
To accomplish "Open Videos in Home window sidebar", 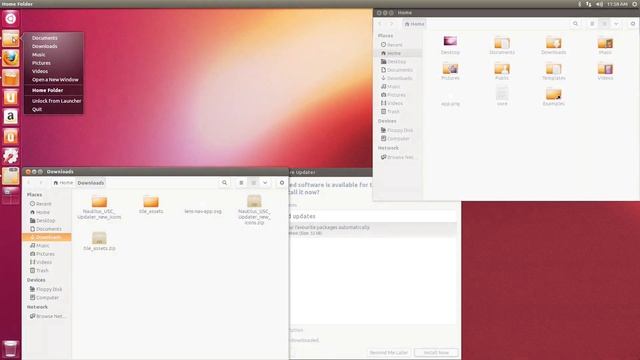I will [x=392, y=103].
